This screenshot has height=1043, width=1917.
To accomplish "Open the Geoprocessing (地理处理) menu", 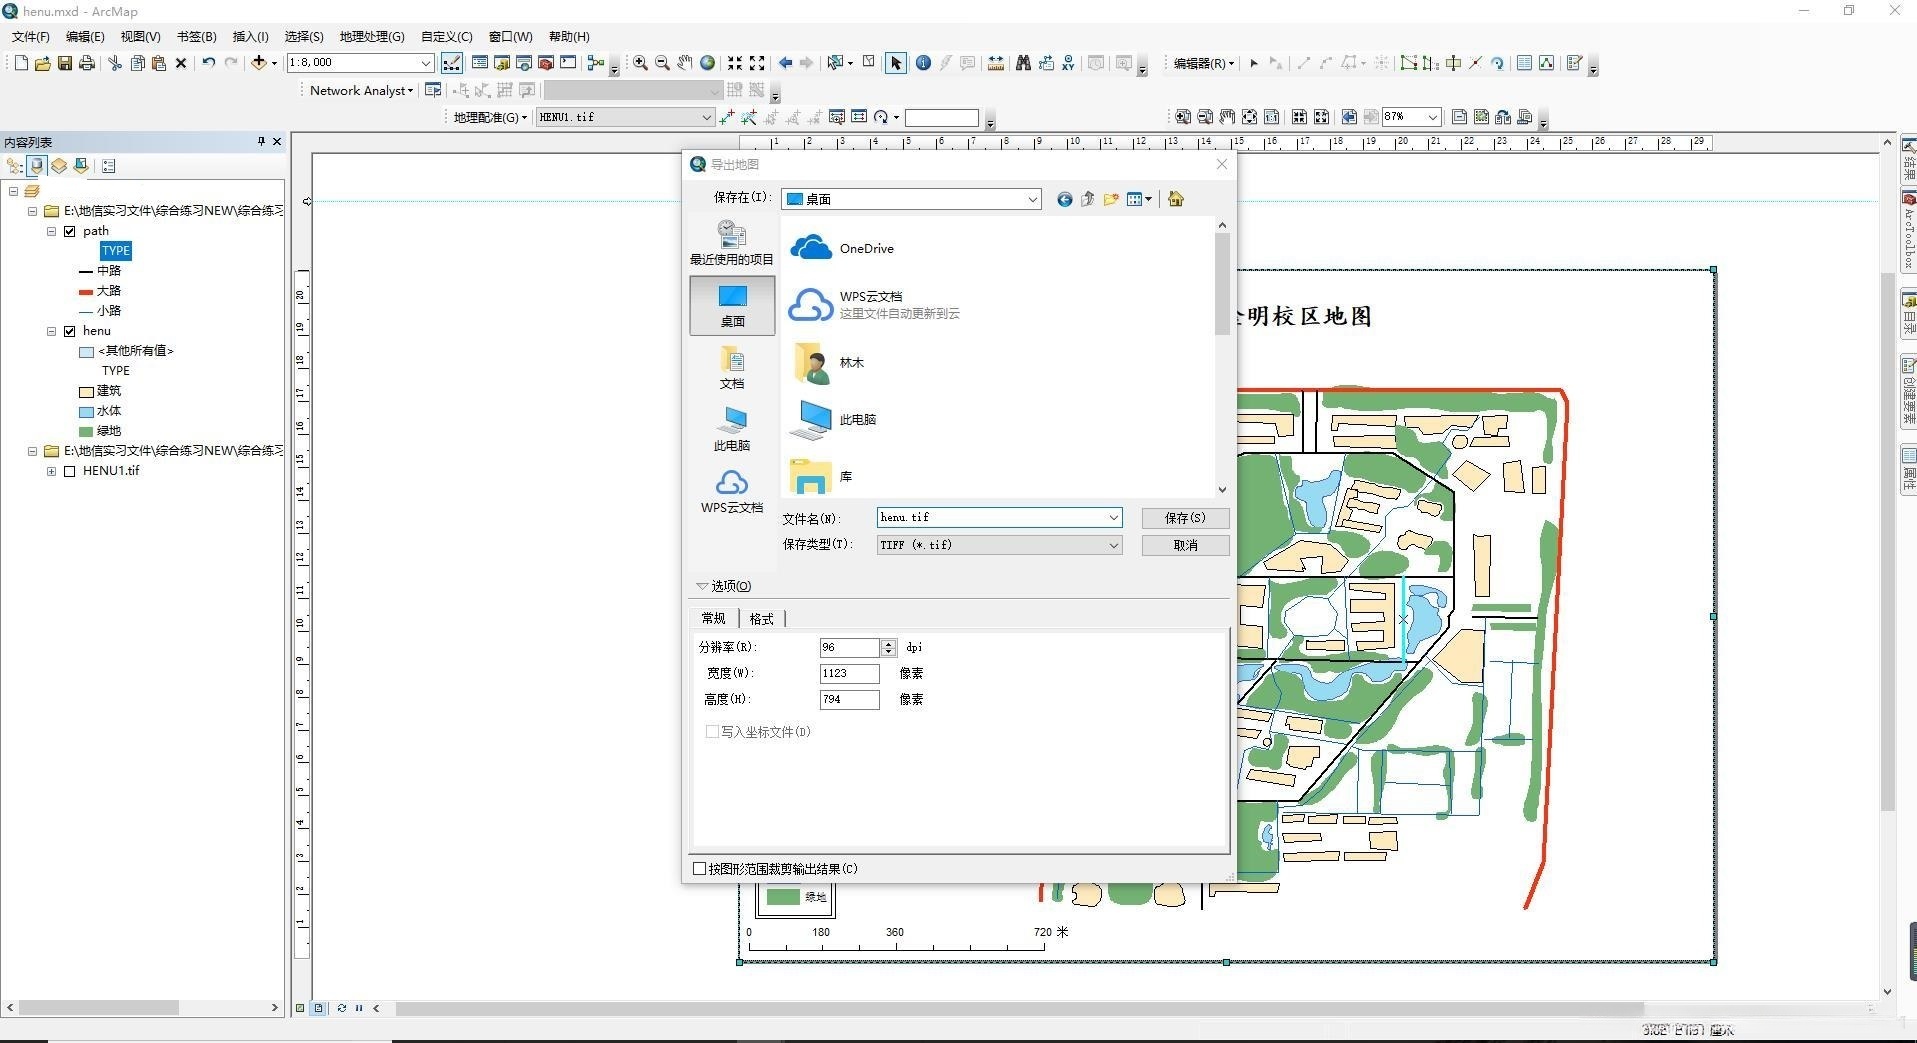I will click(371, 36).
